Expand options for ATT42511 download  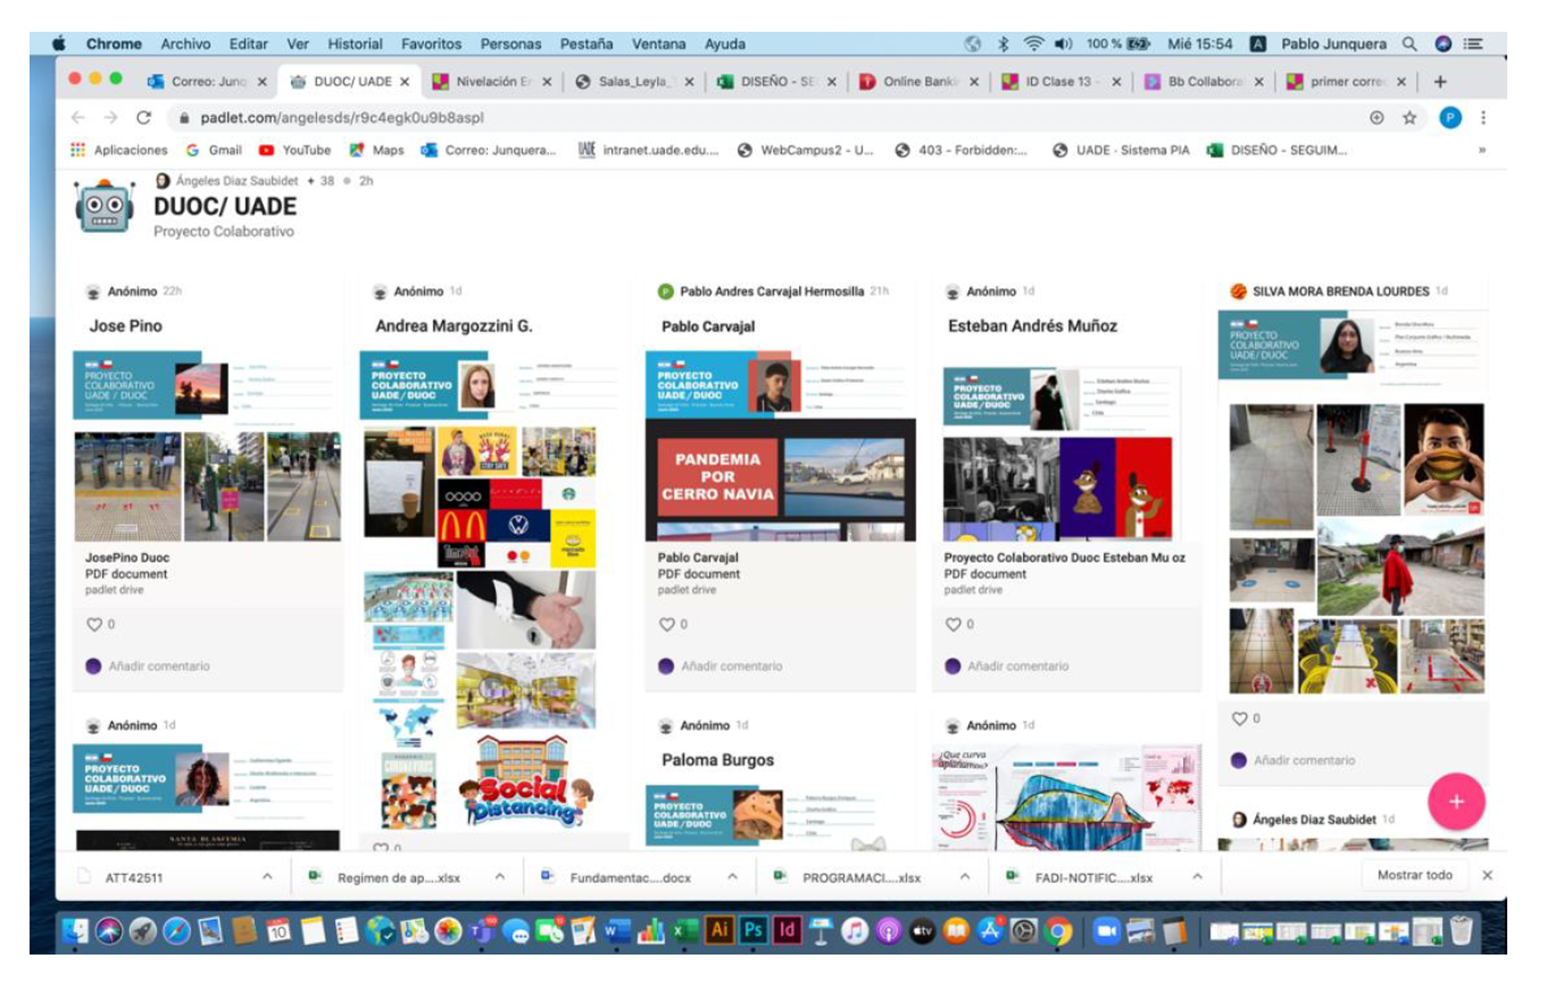[267, 877]
